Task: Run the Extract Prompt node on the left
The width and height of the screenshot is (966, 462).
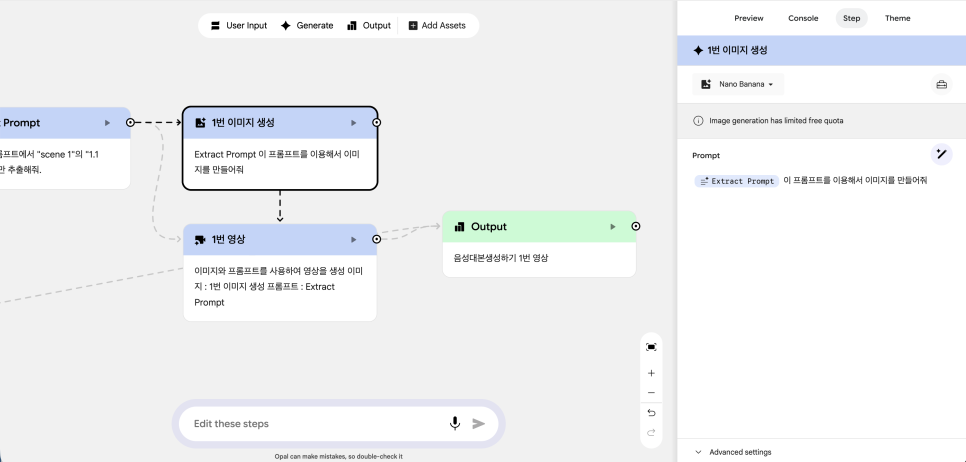Action: point(107,123)
